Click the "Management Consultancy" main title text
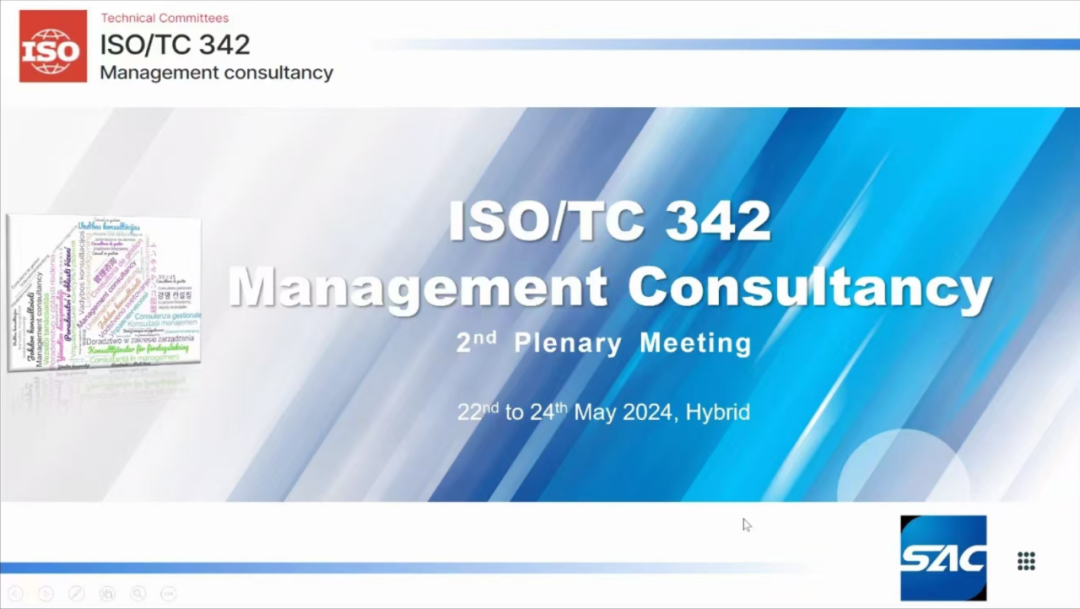 (x=609, y=286)
